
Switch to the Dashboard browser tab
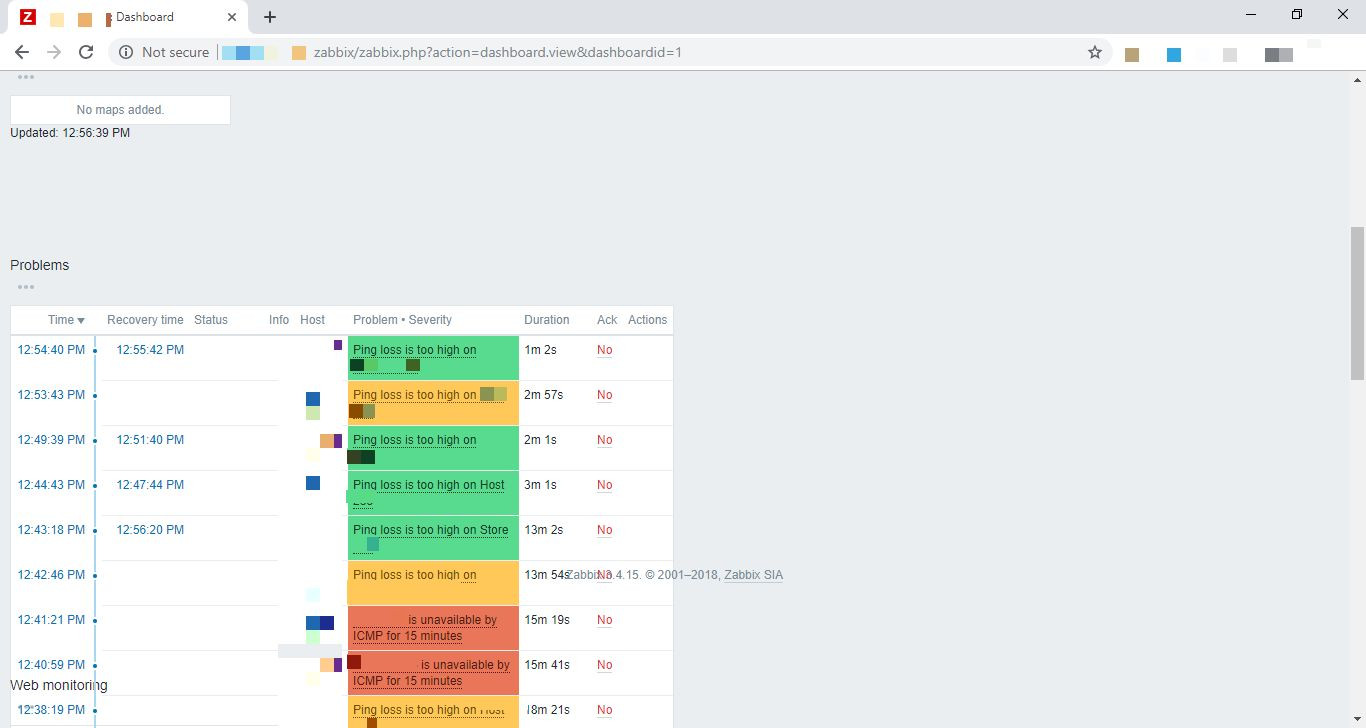point(143,16)
